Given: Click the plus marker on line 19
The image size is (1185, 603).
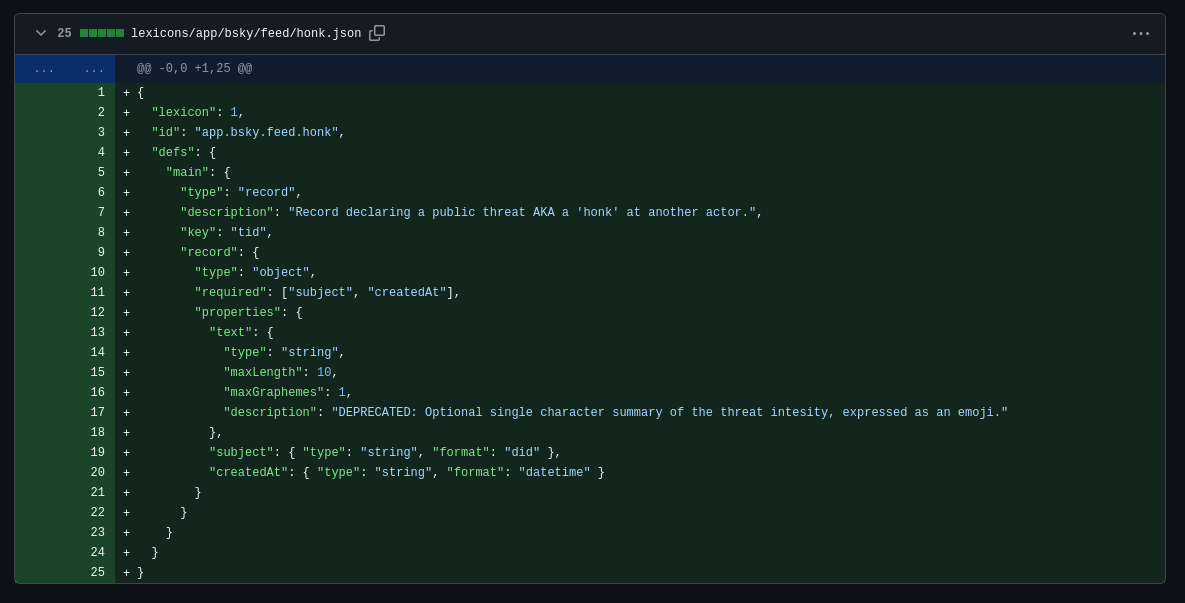Looking at the screenshot, I should (126, 453).
